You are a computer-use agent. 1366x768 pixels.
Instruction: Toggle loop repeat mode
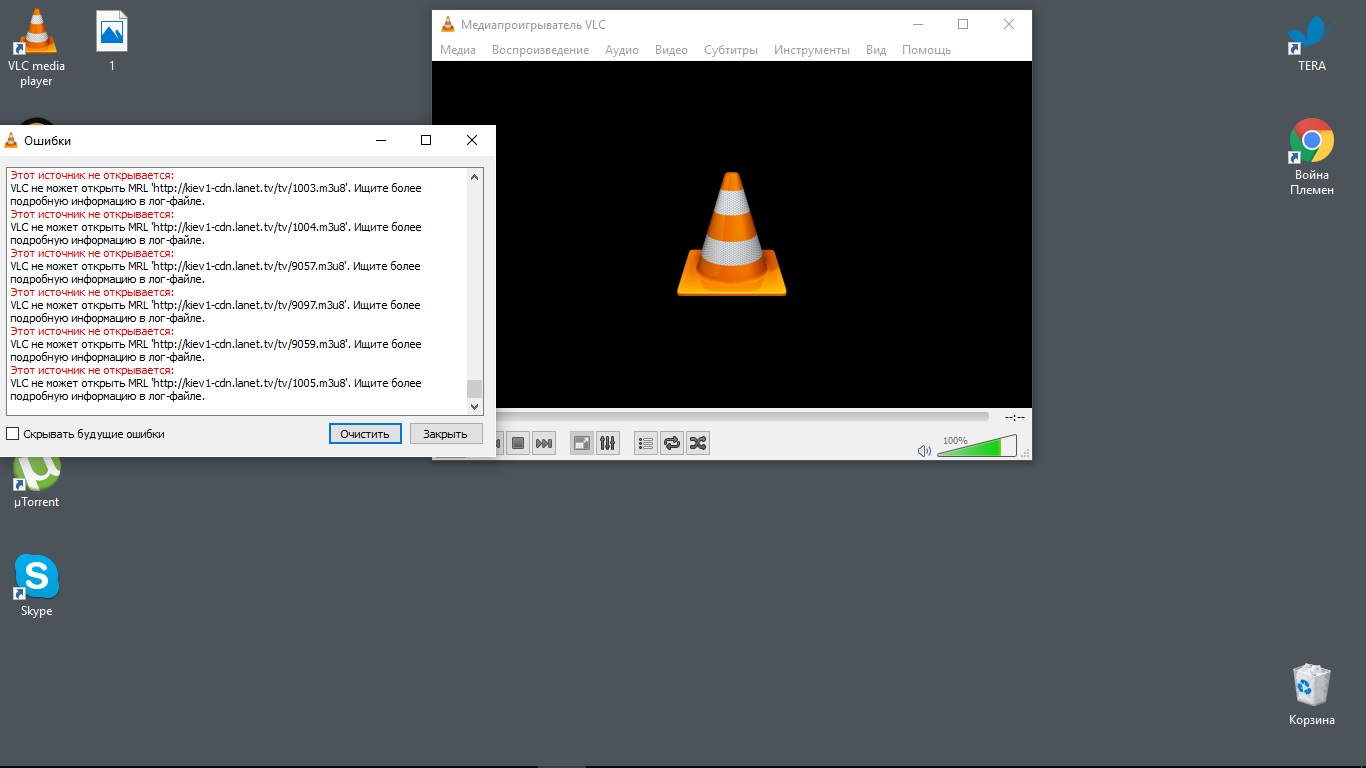(x=672, y=443)
